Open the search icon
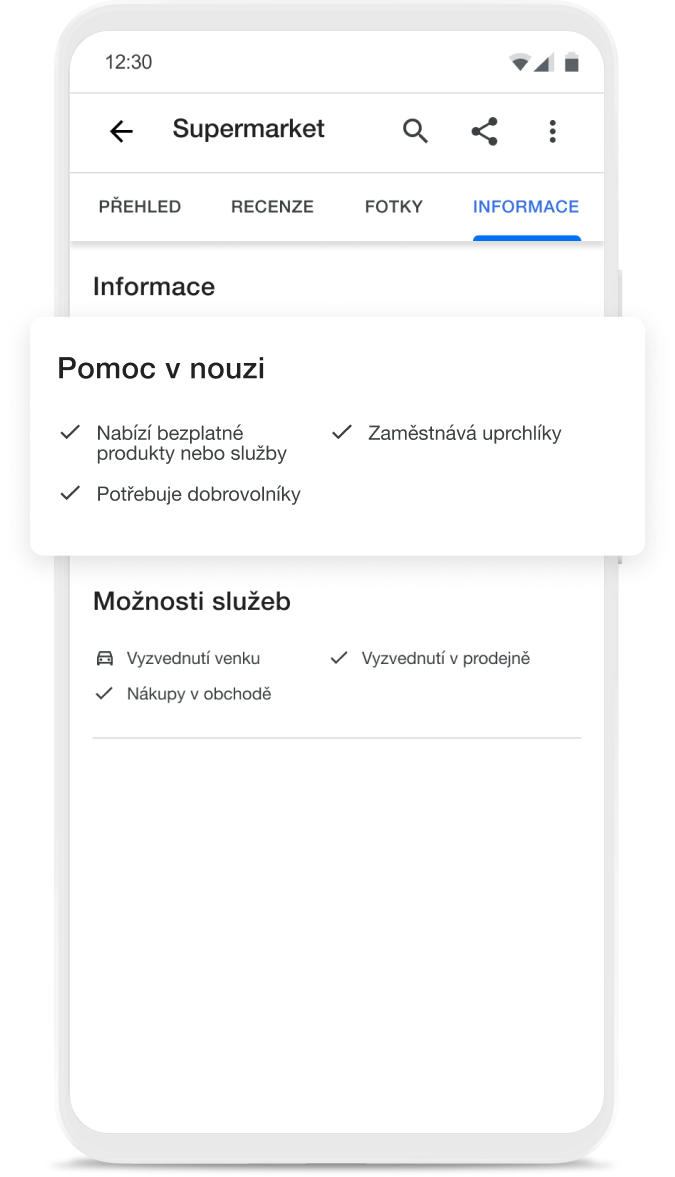The height and width of the screenshot is (1177, 675). [416, 131]
